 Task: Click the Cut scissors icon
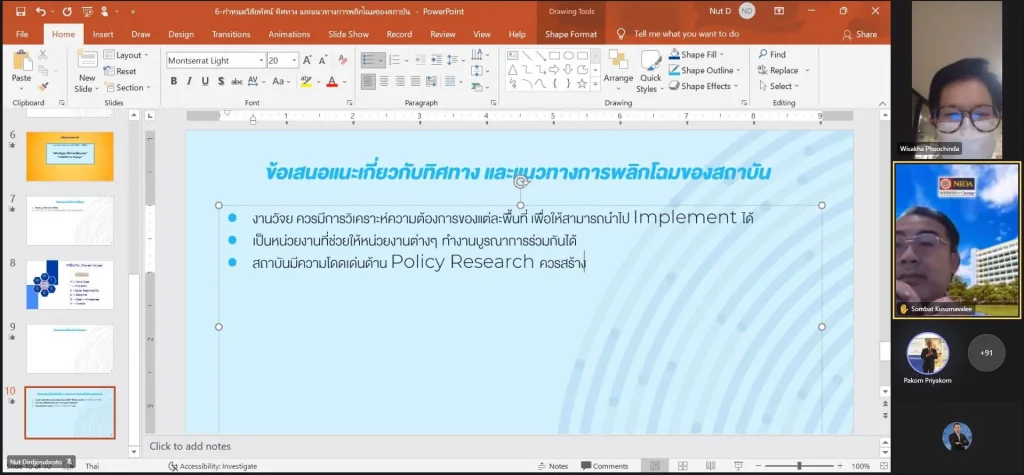point(43,55)
